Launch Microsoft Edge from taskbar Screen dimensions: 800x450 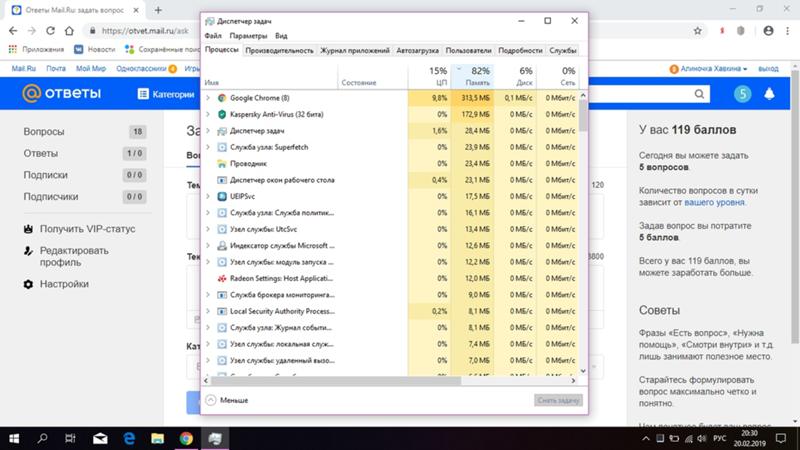[129, 438]
